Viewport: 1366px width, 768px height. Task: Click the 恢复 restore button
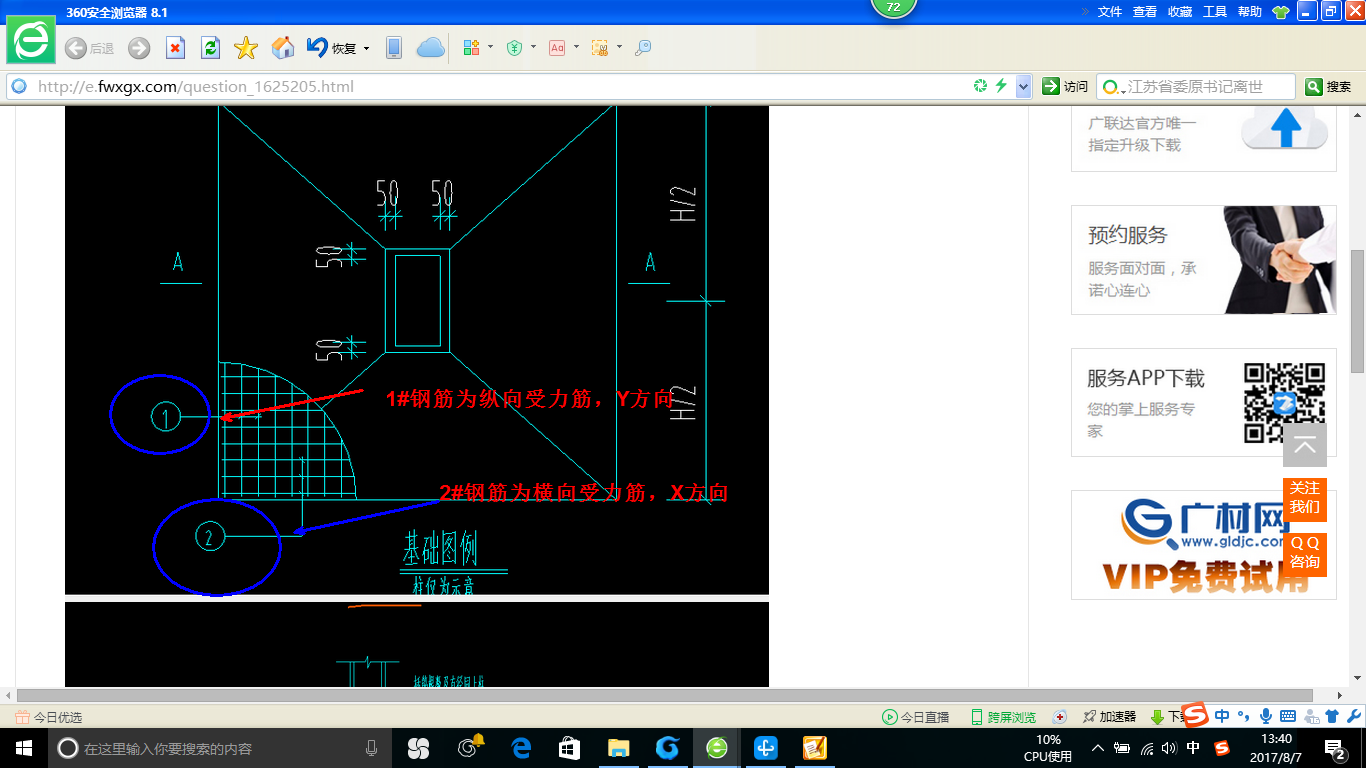pos(332,48)
